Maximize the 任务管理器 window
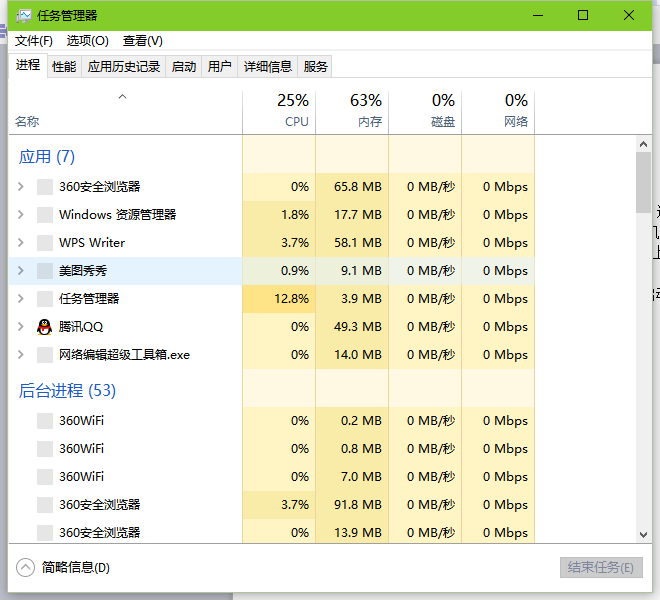Viewport: 660px width, 600px height. coord(583,16)
